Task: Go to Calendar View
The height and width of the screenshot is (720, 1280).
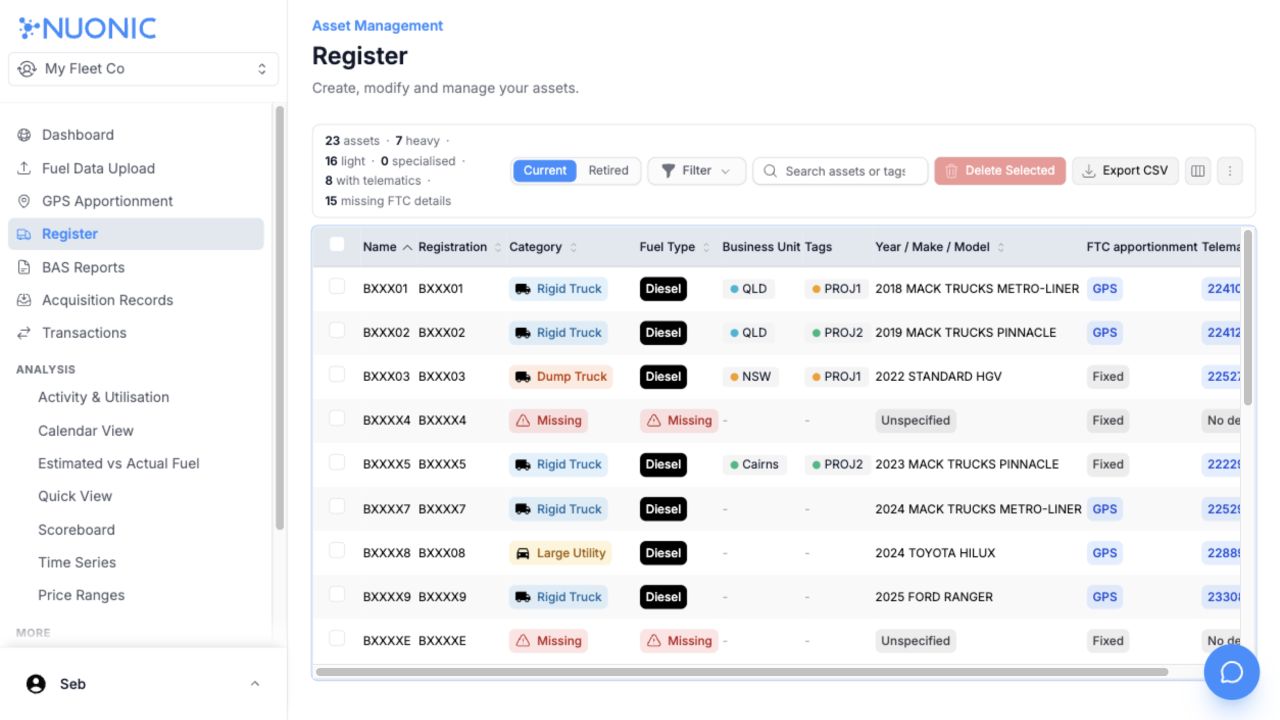Action: [86, 431]
